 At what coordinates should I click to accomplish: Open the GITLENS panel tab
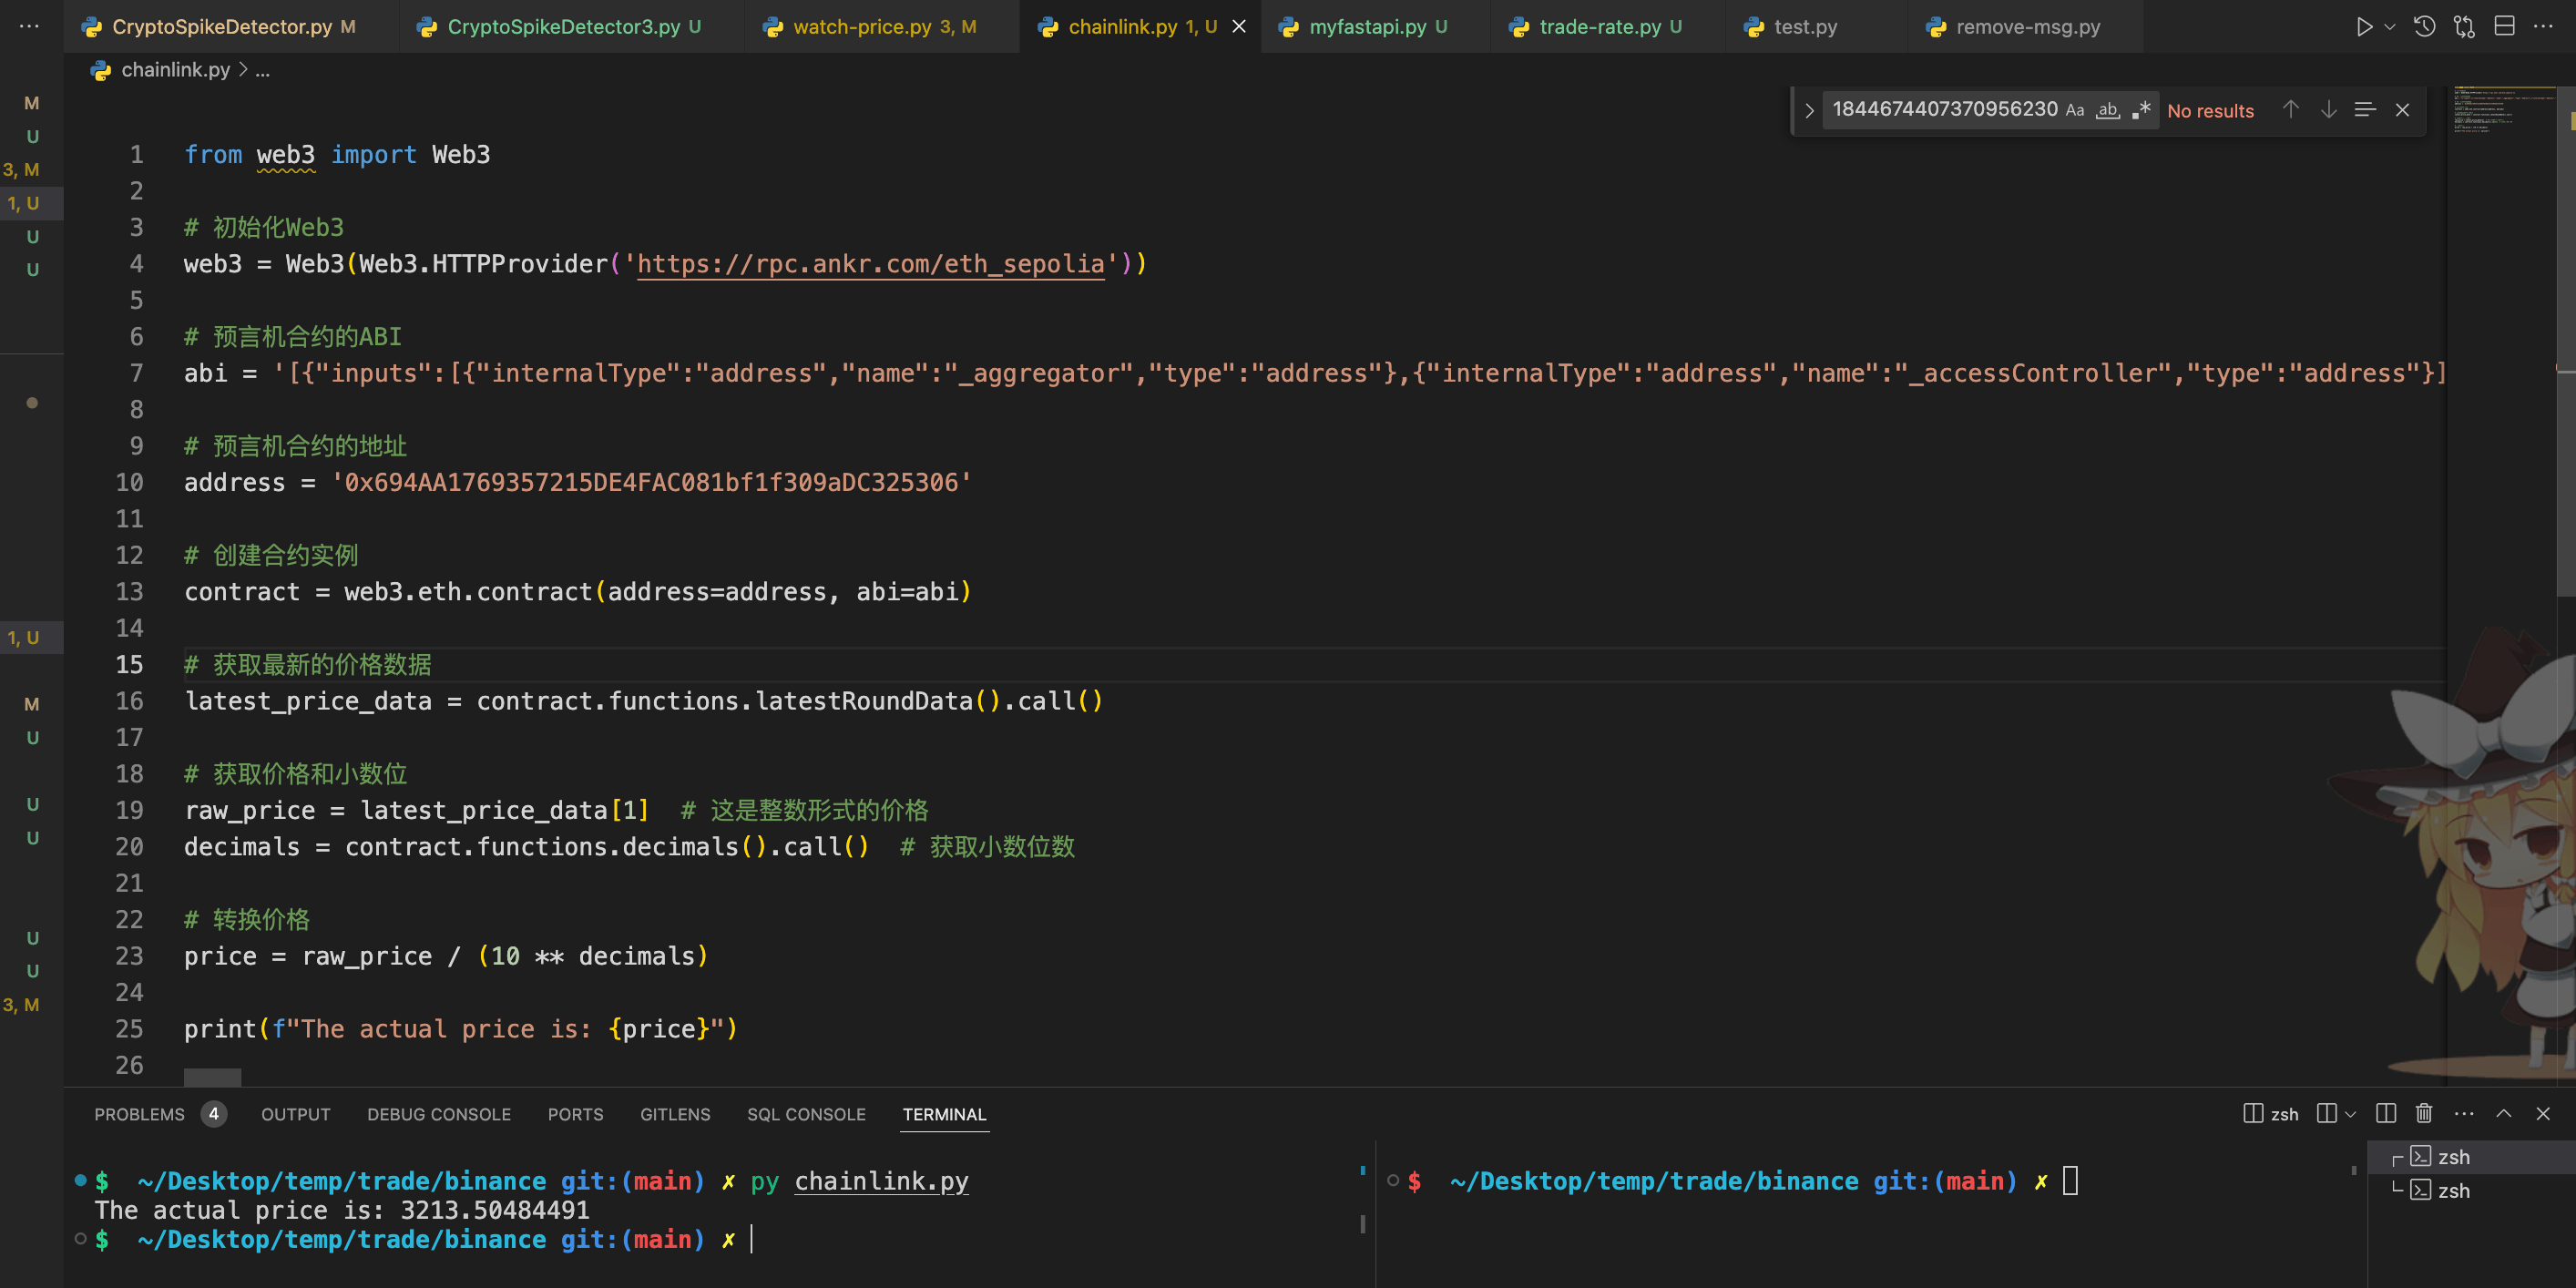tap(675, 1114)
